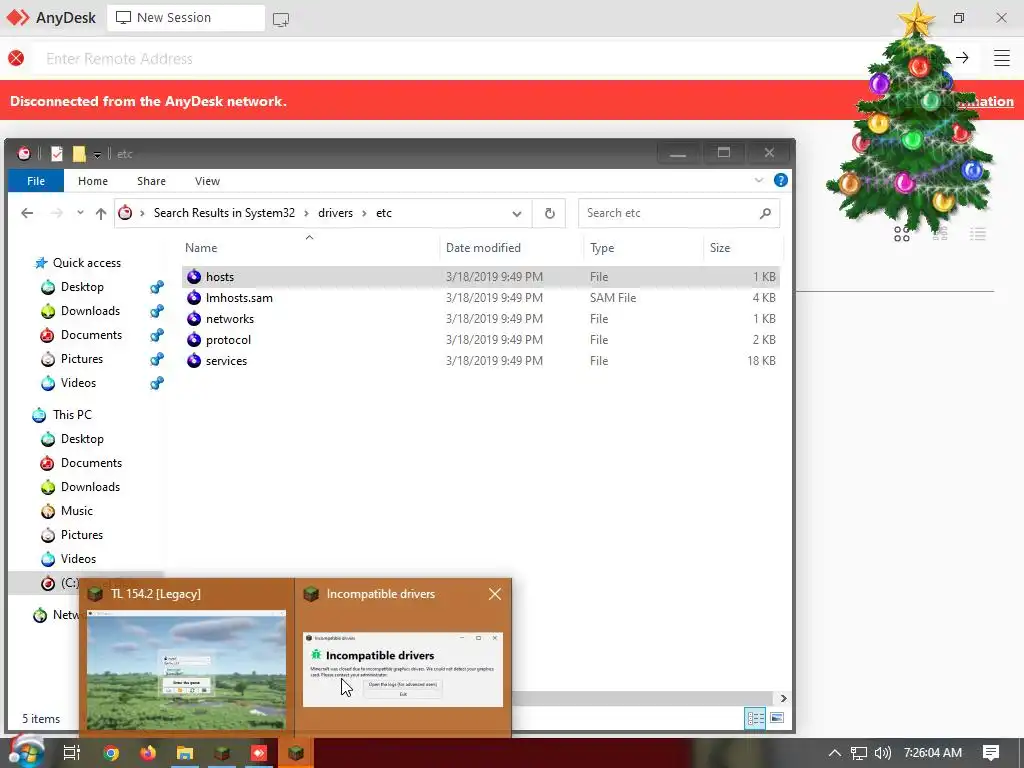Expand the address bar history dropdown
1024x768 pixels.
(517, 214)
